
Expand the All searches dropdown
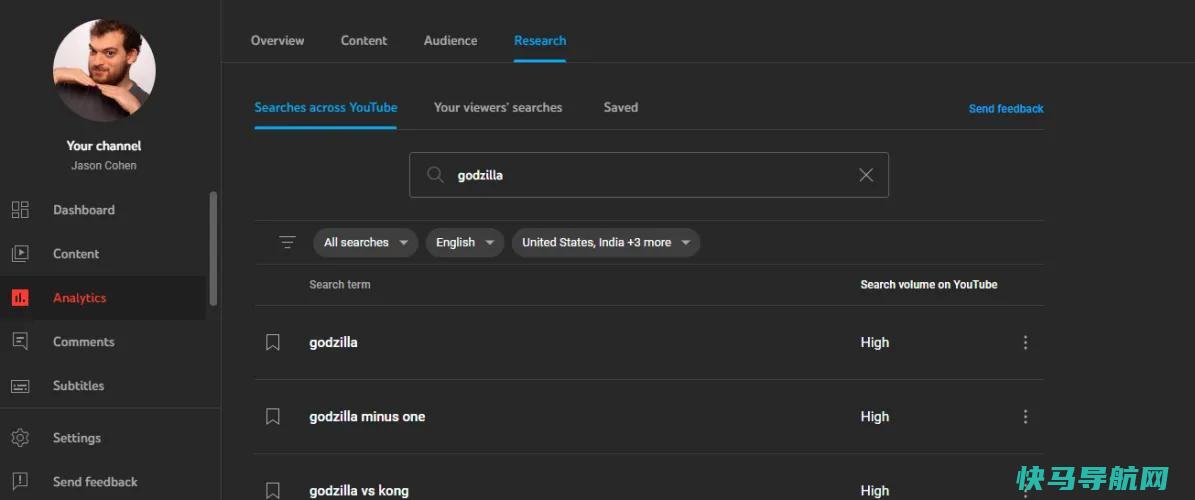(x=366, y=242)
